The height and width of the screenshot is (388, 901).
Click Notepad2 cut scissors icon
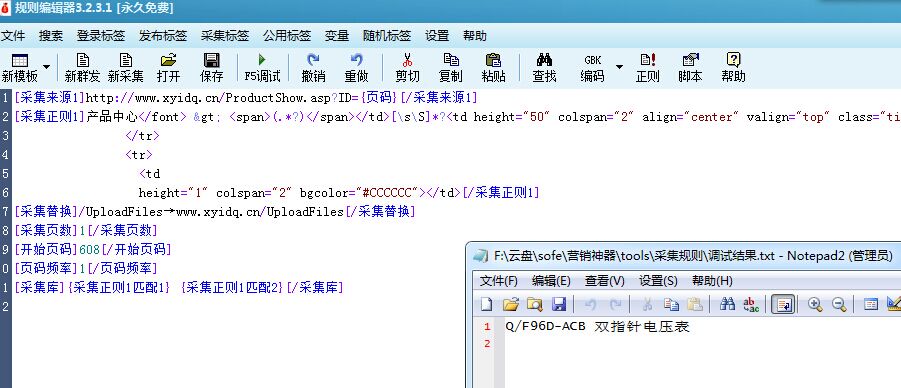point(647,304)
